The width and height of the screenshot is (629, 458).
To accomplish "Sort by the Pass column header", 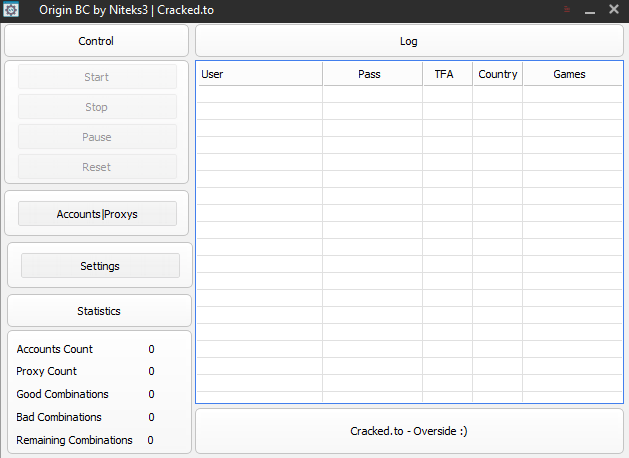I will 373,74.
